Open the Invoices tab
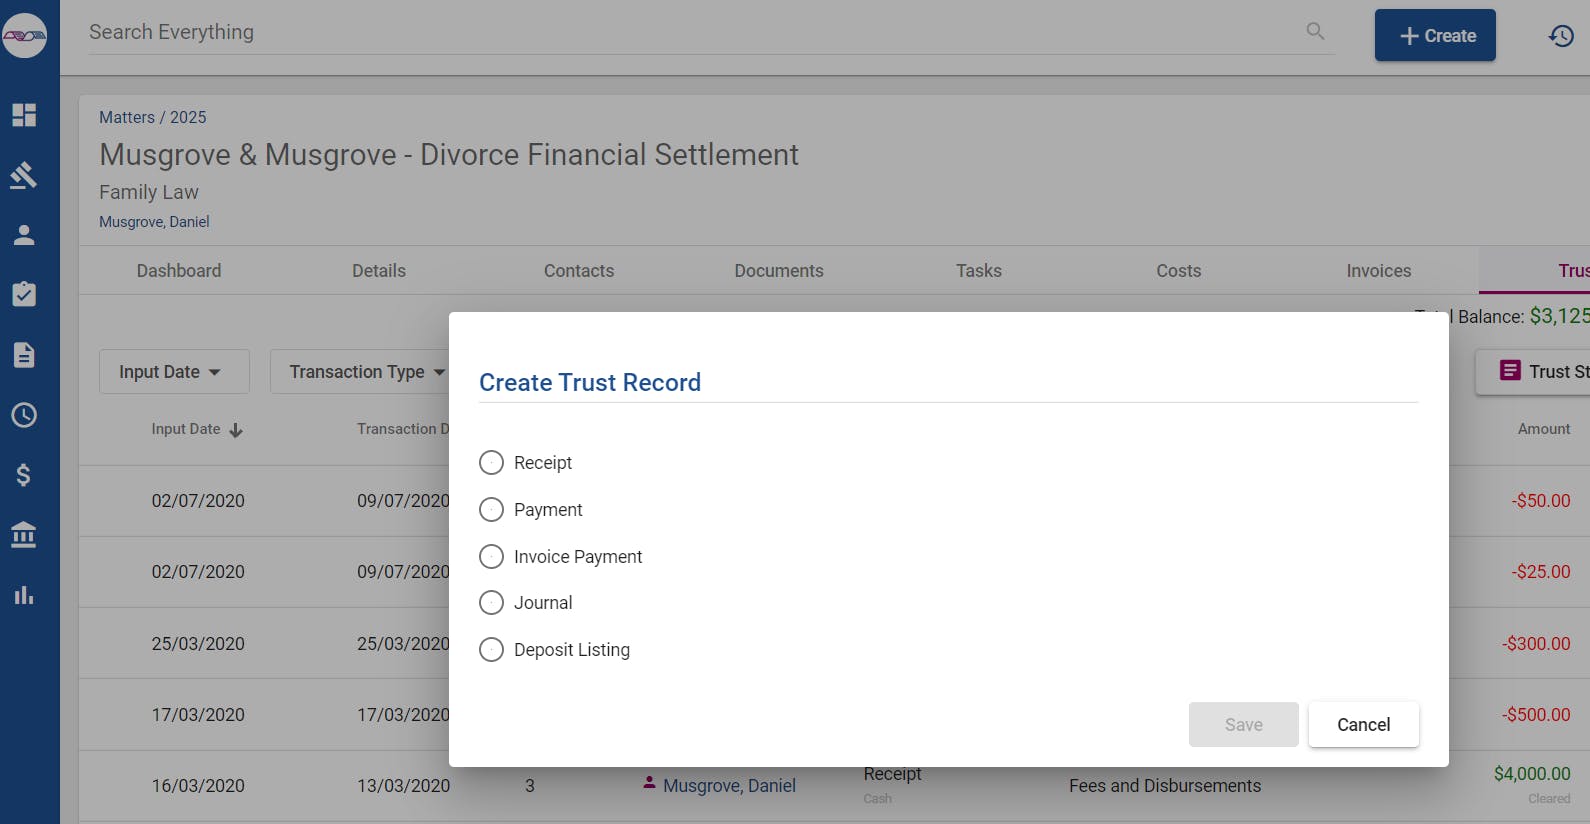 coord(1379,271)
